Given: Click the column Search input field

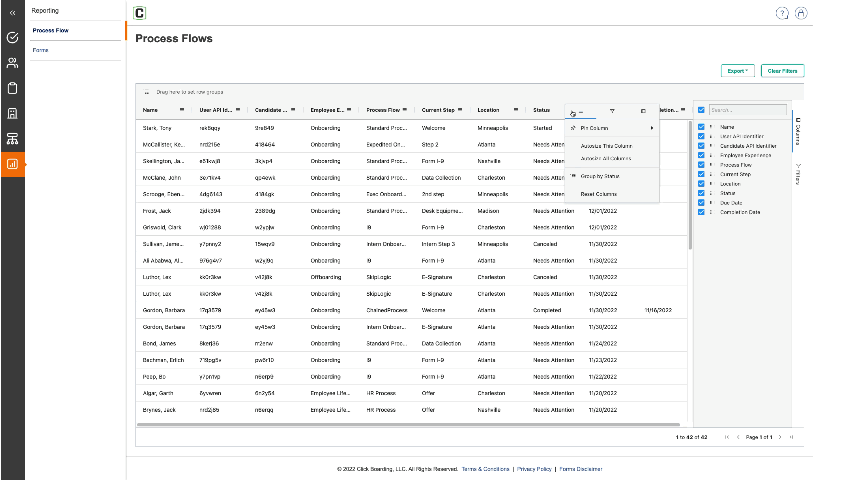Looking at the screenshot, I should coord(747,109).
